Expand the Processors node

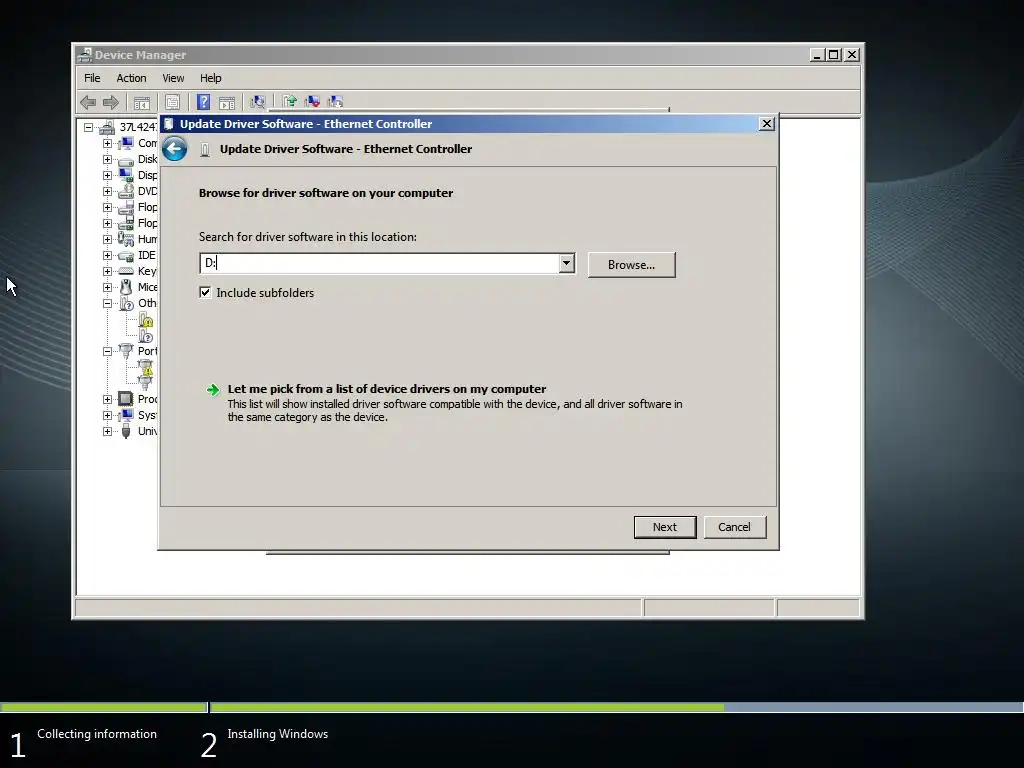tap(107, 399)
